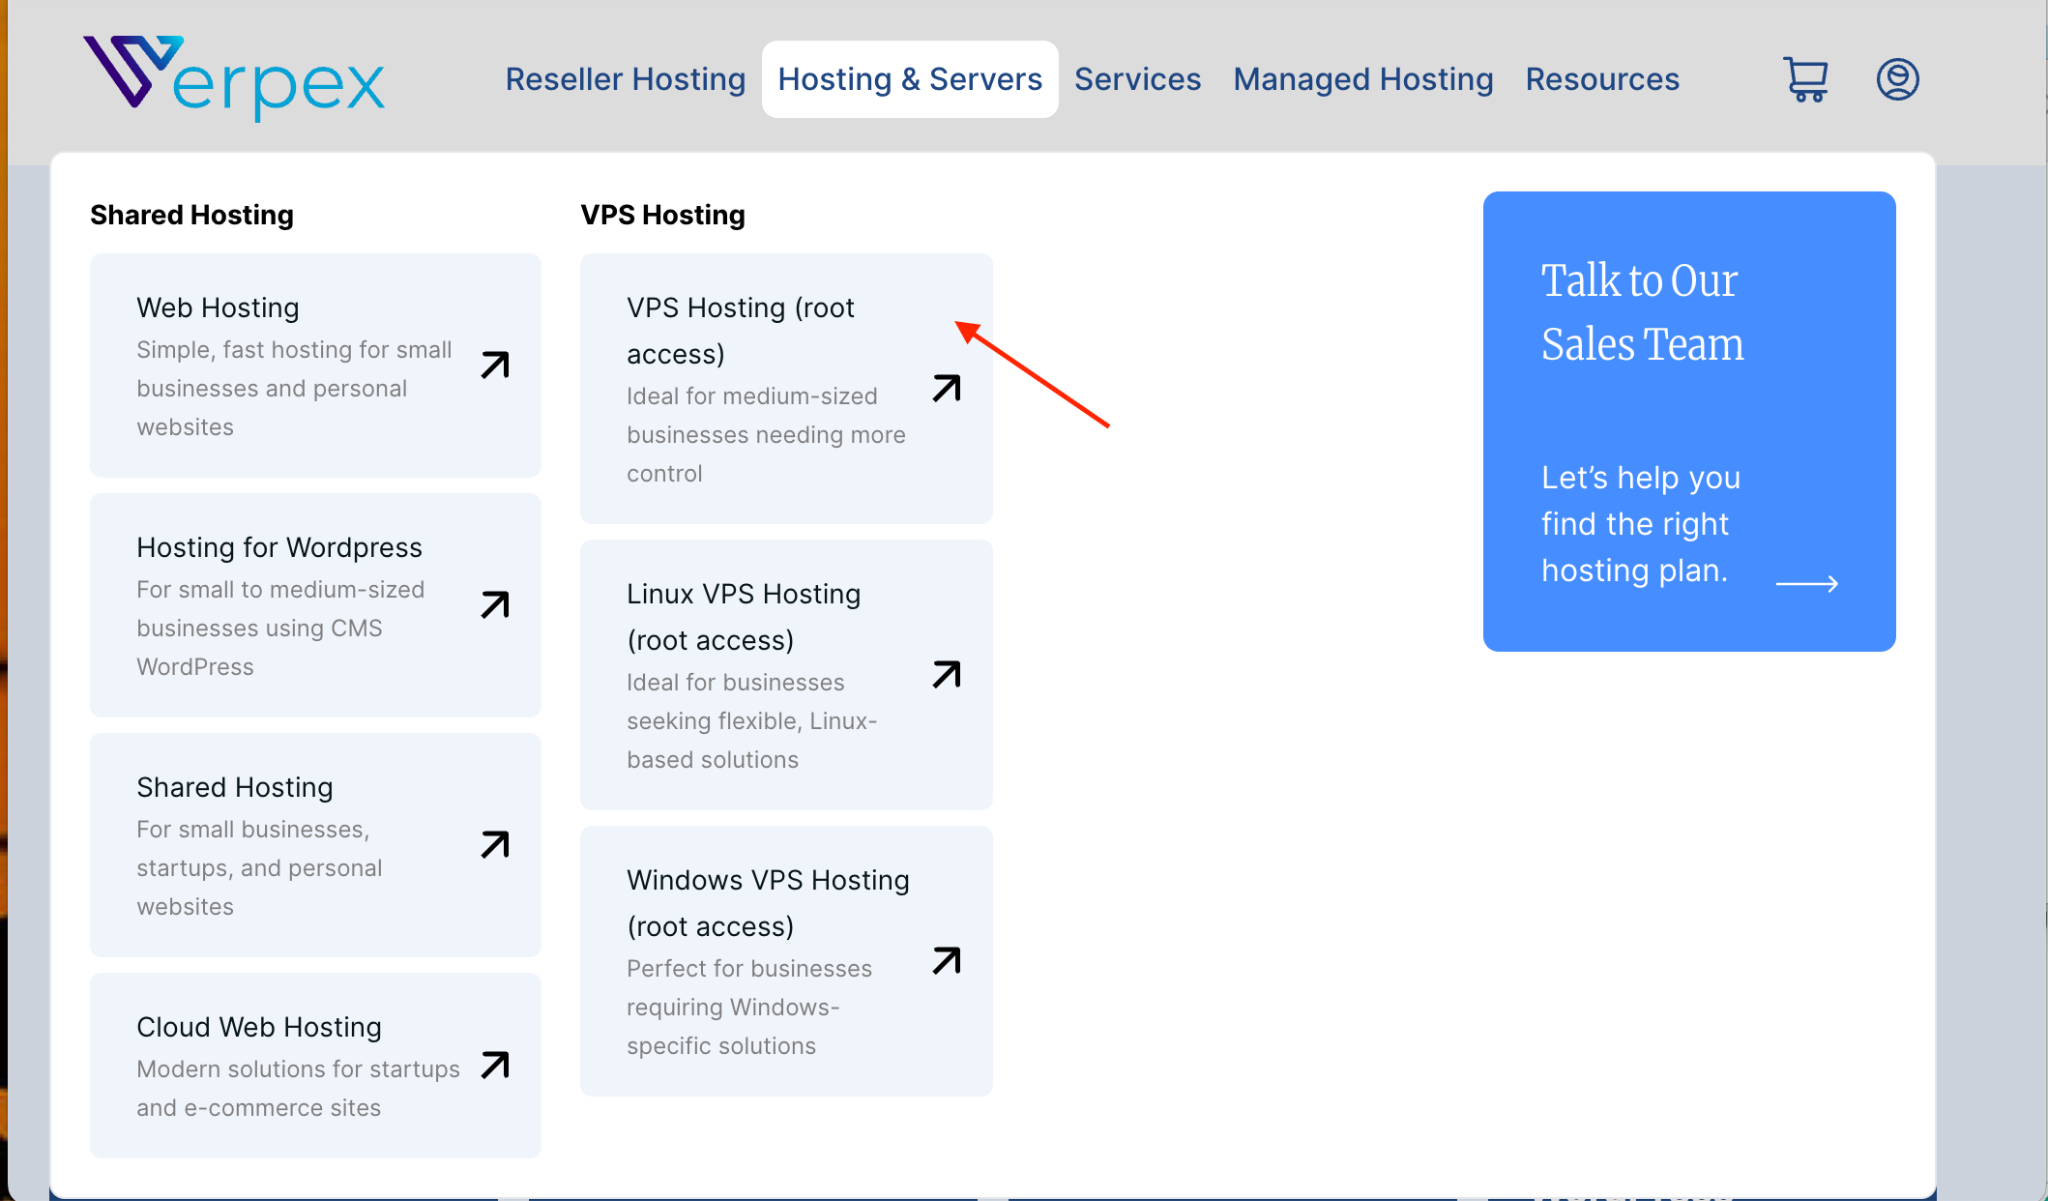2048x1201 pixels.
Task: Open the Managed Hosting menu
Action: [x=1363, y=79]
